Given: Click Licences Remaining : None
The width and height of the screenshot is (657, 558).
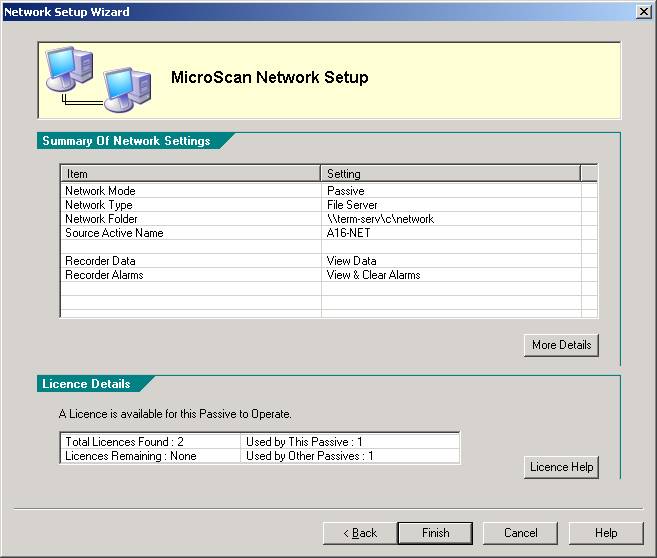Looking at the screenshot, I should [131, 456].
